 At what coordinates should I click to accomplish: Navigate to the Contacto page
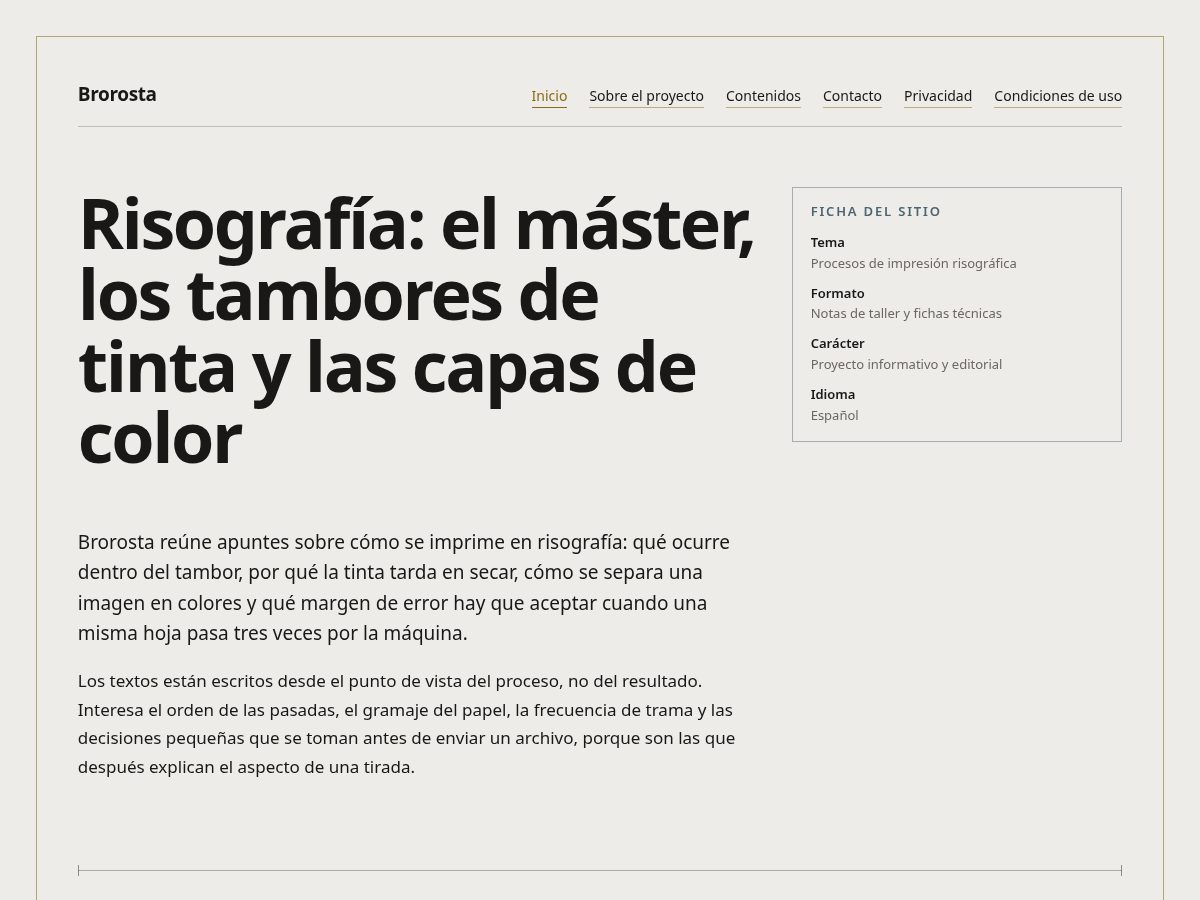click(852, 96)
